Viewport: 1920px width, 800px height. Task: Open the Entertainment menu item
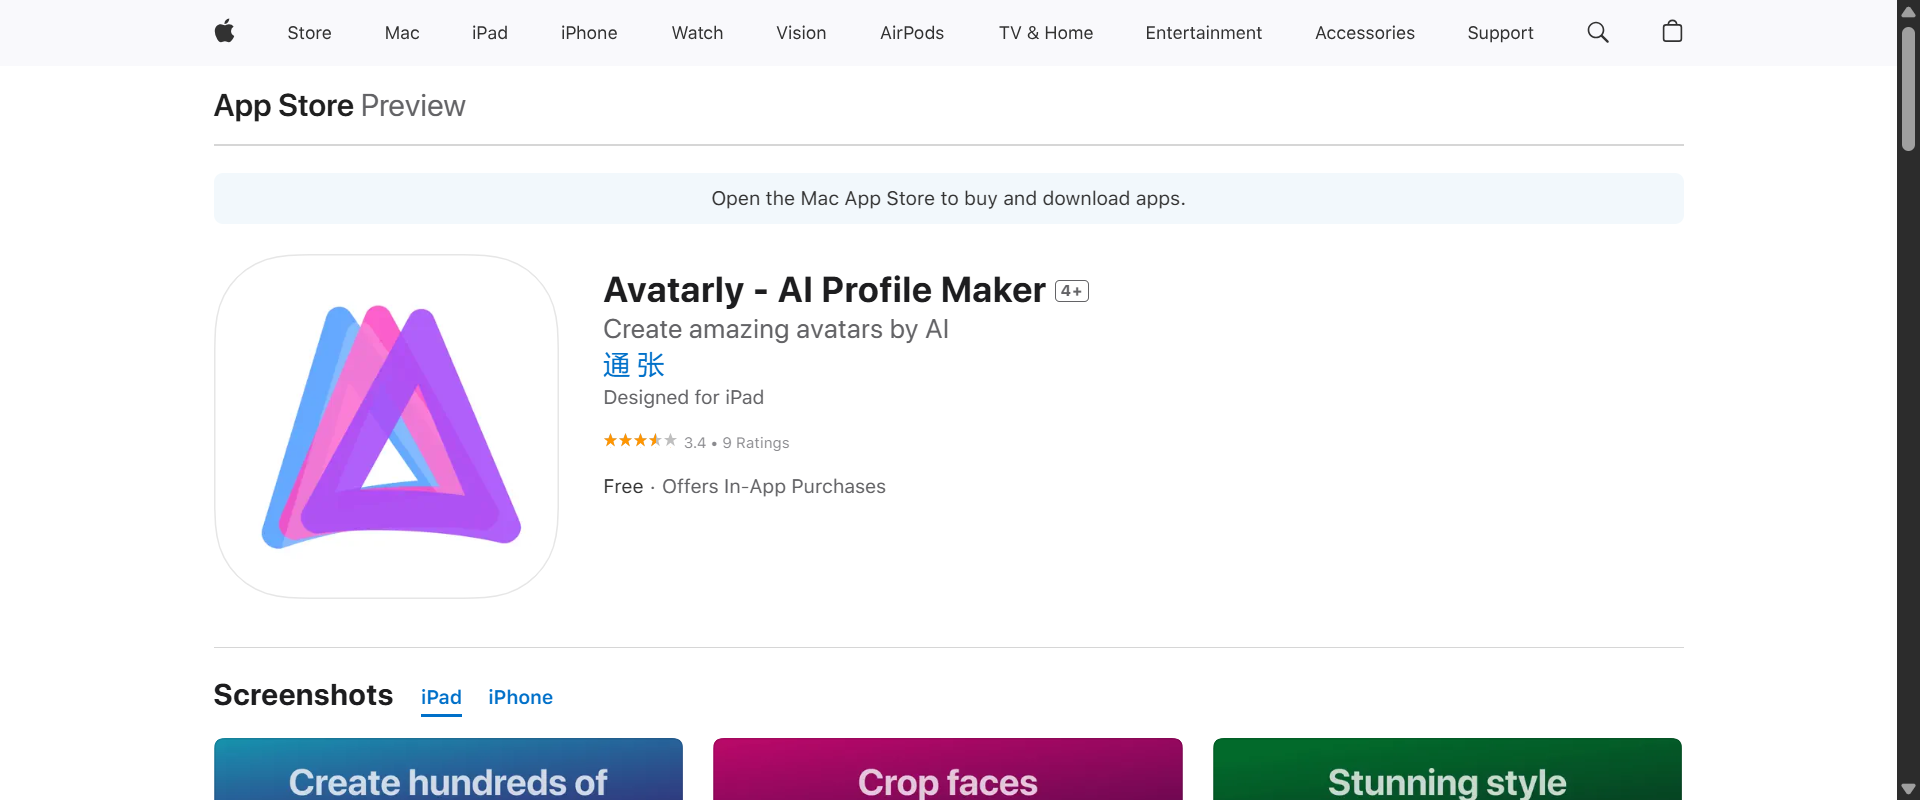(1203, 32)
